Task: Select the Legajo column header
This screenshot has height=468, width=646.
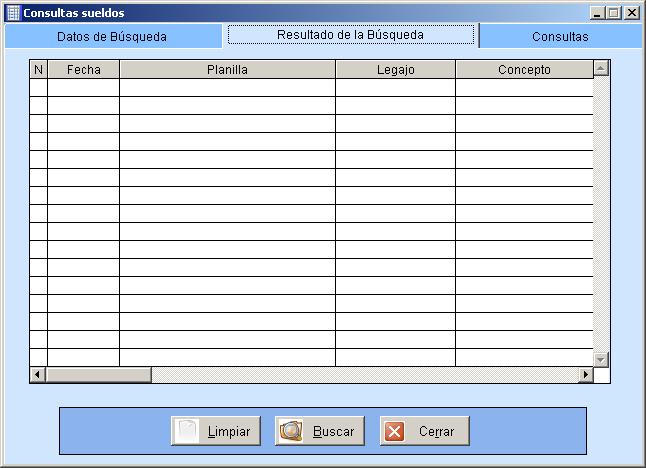Action: click(x=395, y=70)
